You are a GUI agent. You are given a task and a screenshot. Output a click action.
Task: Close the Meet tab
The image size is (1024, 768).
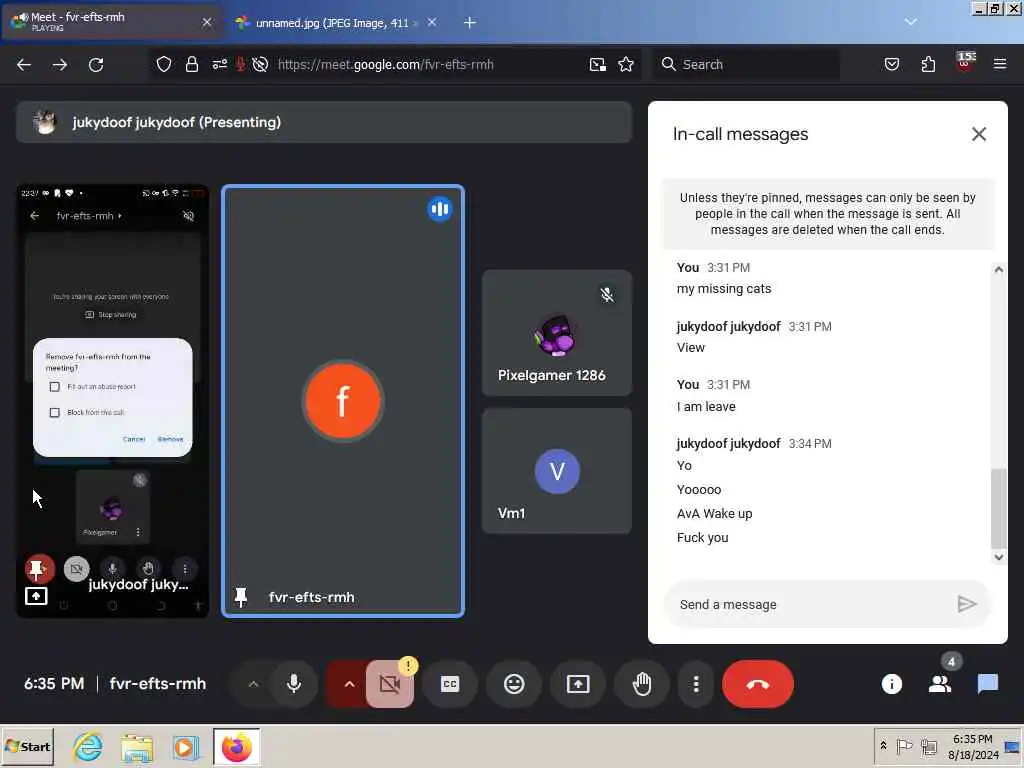[x=207, y=22]
